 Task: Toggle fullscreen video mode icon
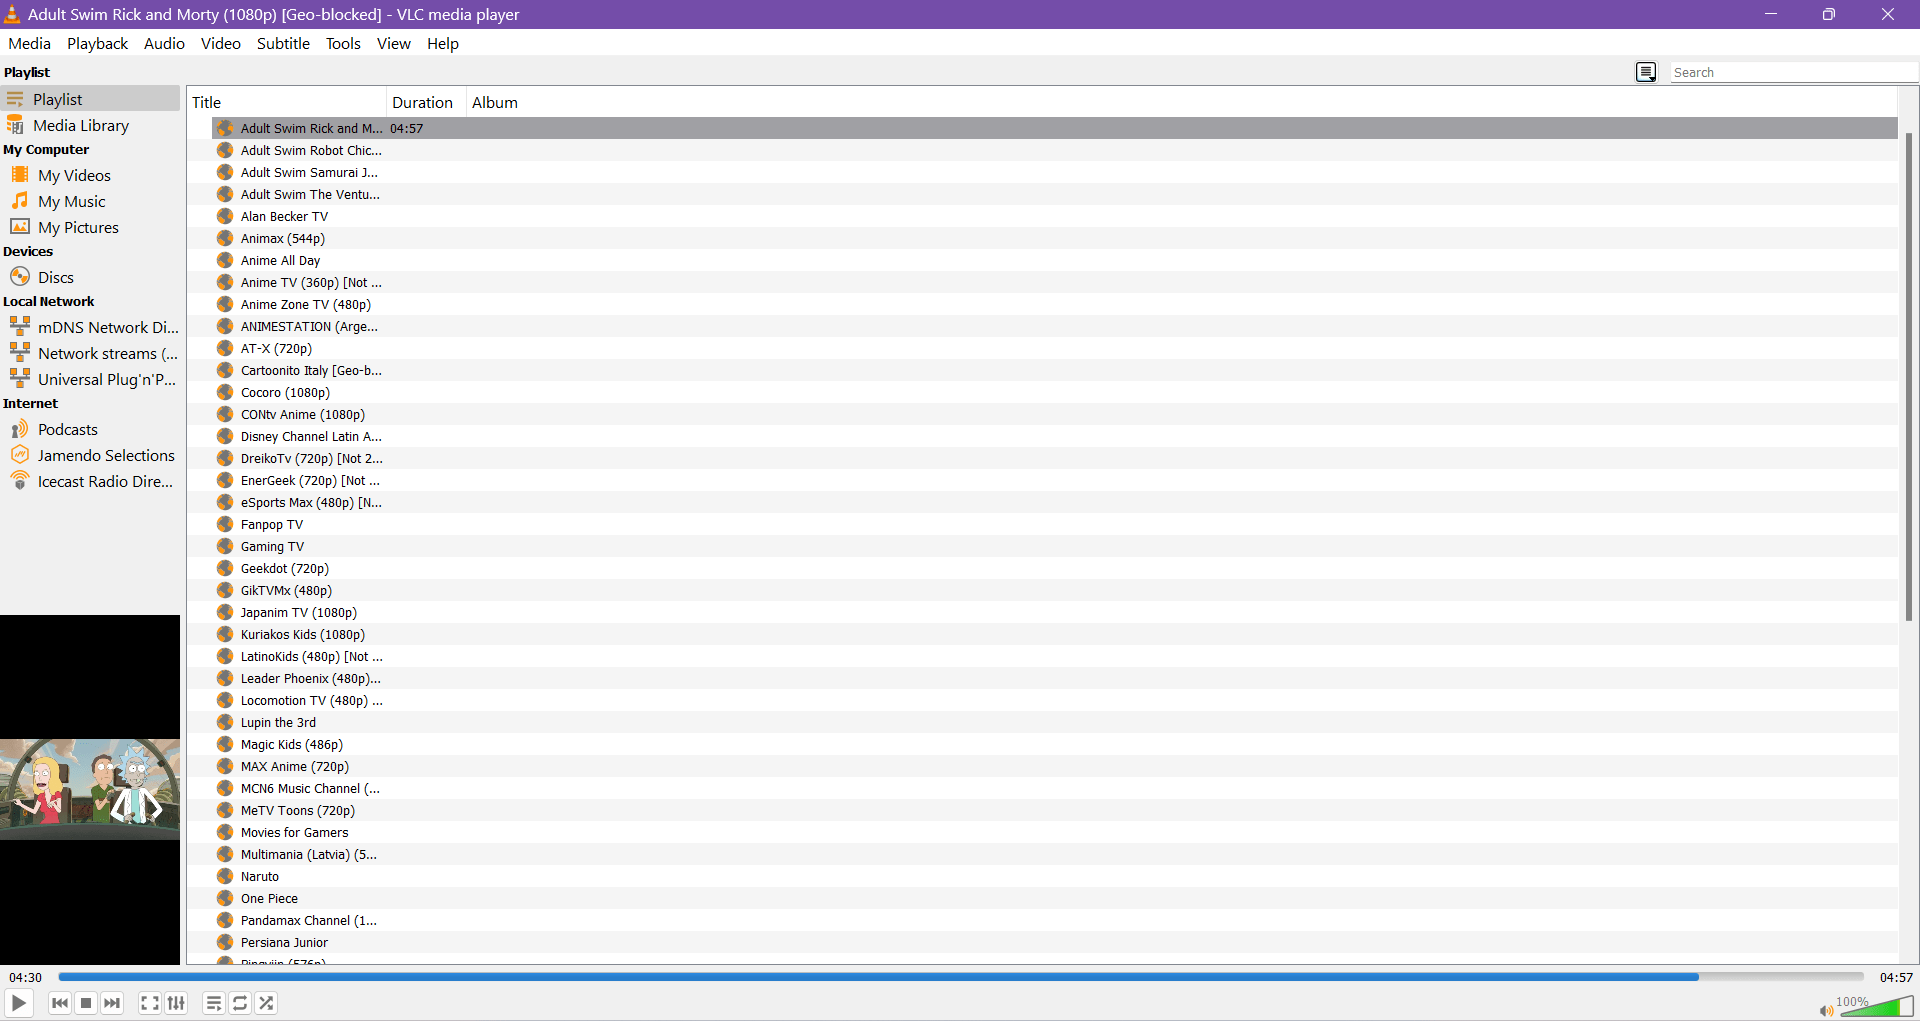point(150,1003)
